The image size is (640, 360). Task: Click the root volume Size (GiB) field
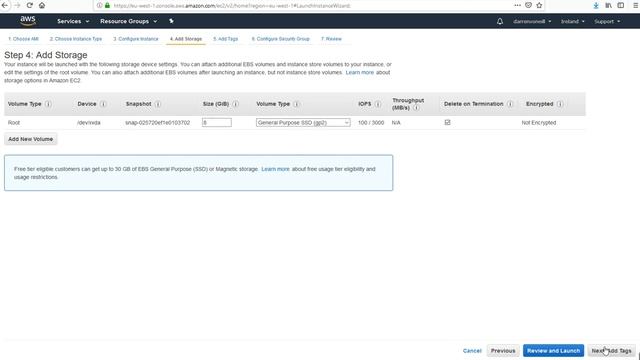[x=217, y=122]
